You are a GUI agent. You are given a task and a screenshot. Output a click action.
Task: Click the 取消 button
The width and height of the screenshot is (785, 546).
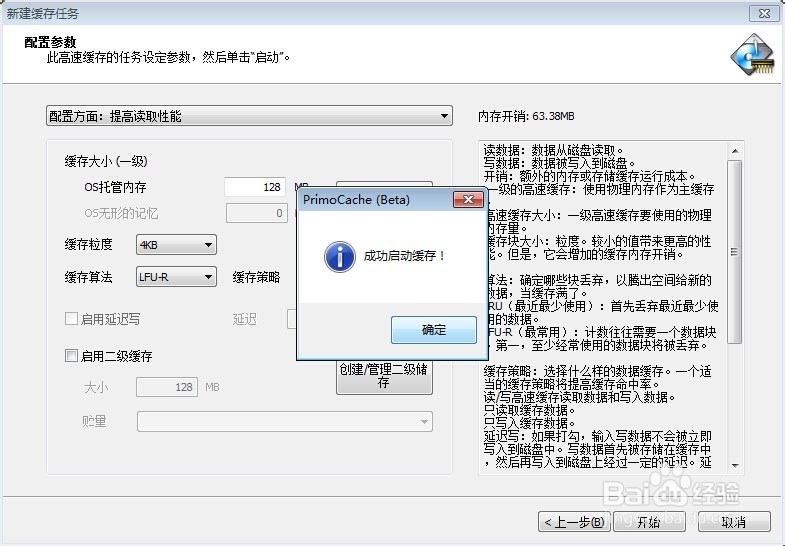pos(734,522)
